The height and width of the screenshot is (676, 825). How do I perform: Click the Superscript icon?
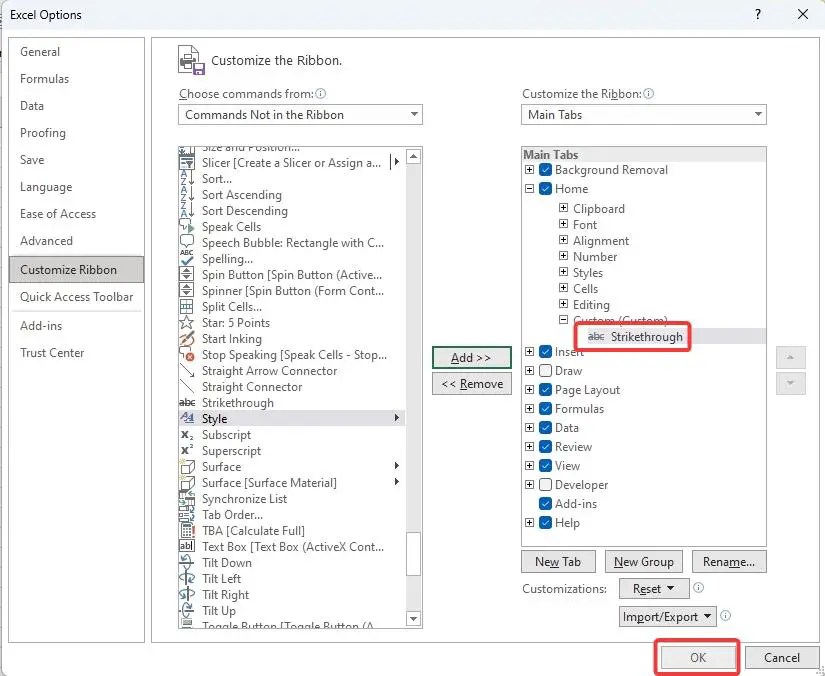click(187, 450)
